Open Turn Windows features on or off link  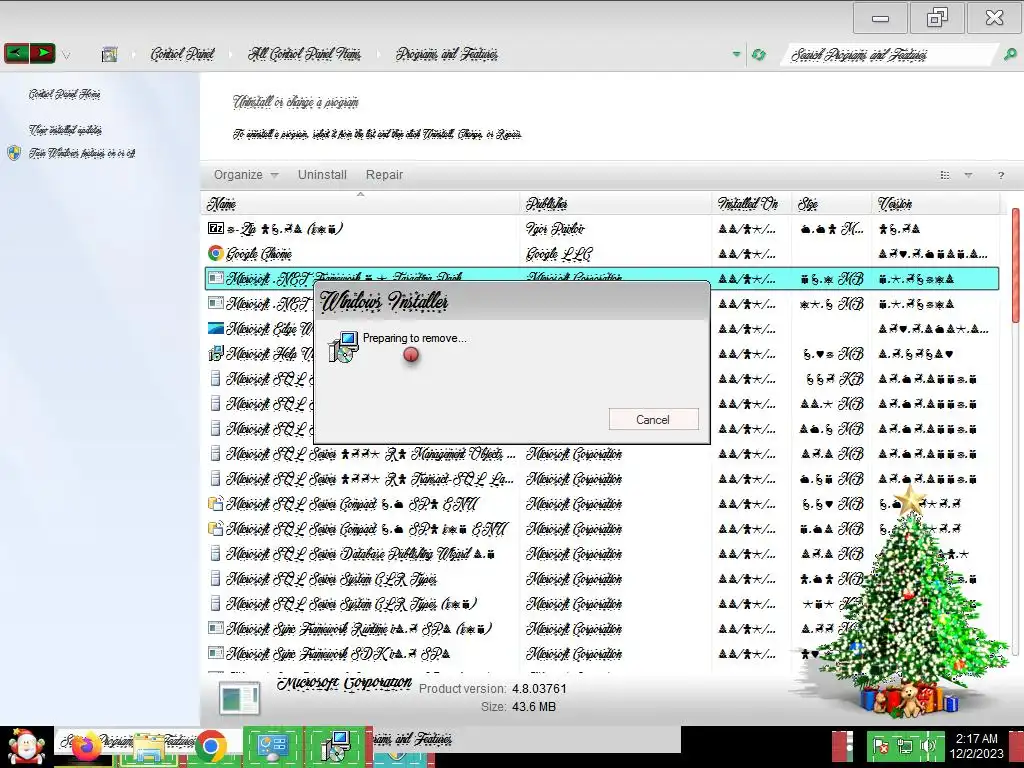pyautogui.click(x=82, y=153)
